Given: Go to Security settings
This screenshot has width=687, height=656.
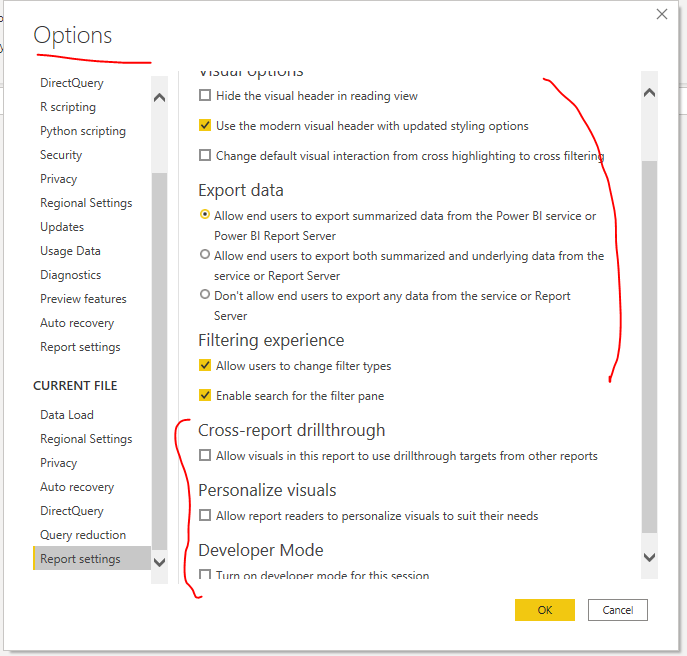Looking at the screenshot, I should 61,155.
